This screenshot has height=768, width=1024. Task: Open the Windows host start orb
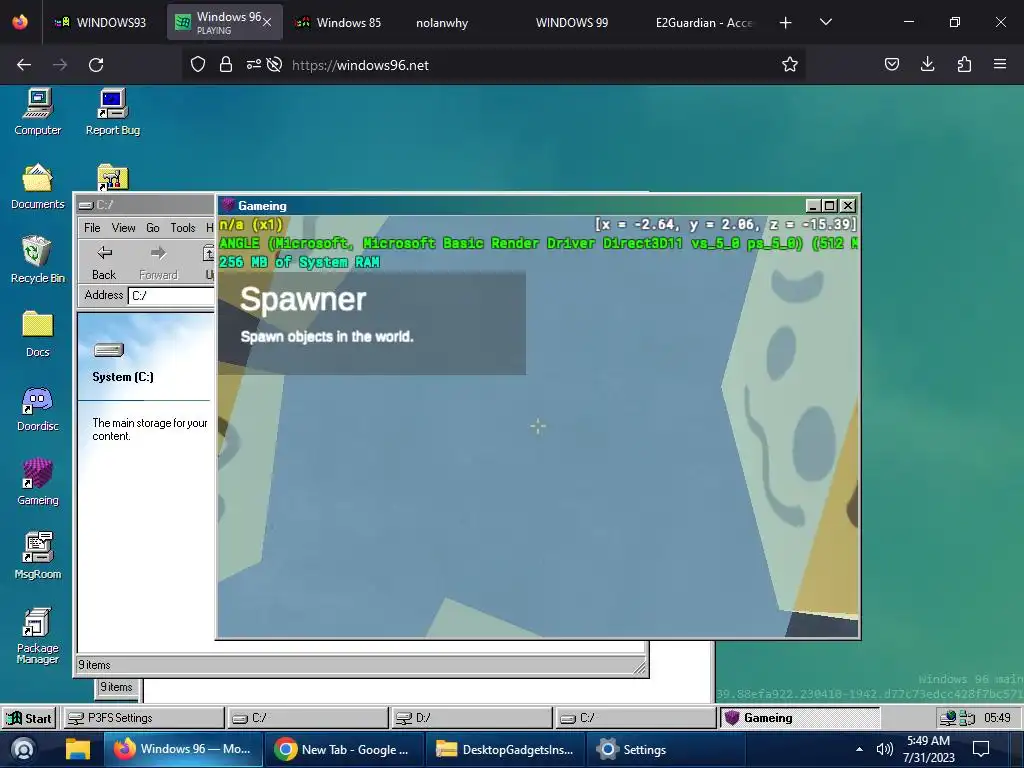click(x=24, y=749)
